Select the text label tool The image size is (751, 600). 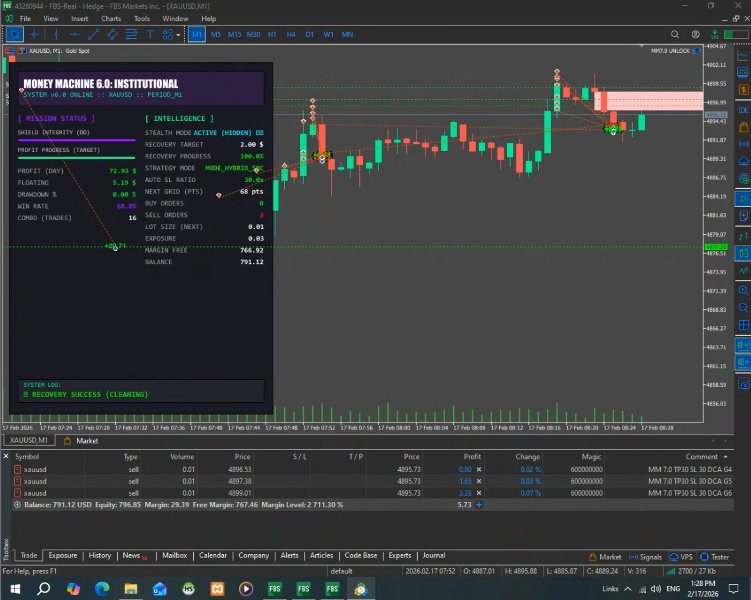coord(149,34)
